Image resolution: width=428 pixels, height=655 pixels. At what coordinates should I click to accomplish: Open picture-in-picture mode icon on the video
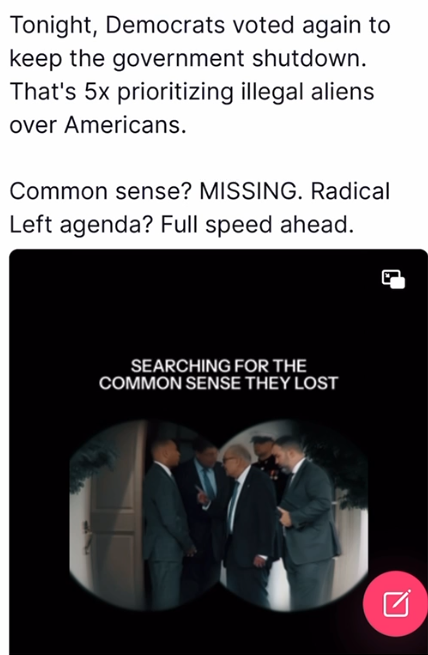(393, 279)
